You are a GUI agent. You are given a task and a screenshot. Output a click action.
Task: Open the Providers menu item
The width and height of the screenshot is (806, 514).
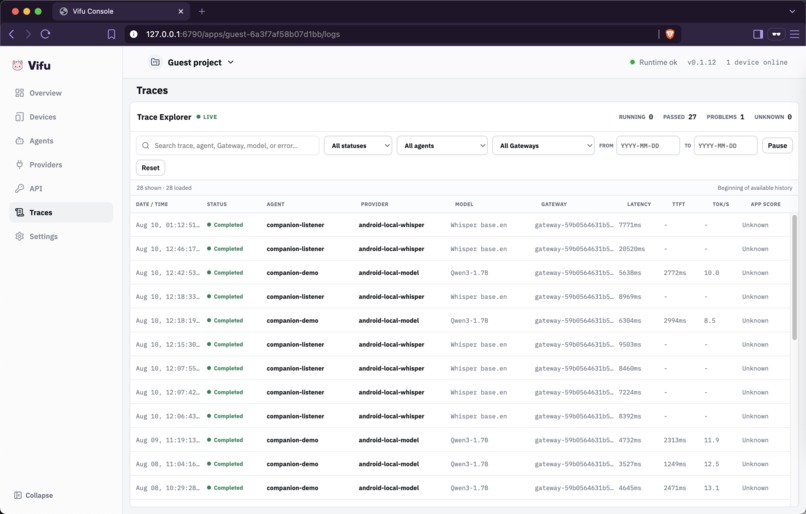click(61, 164)
